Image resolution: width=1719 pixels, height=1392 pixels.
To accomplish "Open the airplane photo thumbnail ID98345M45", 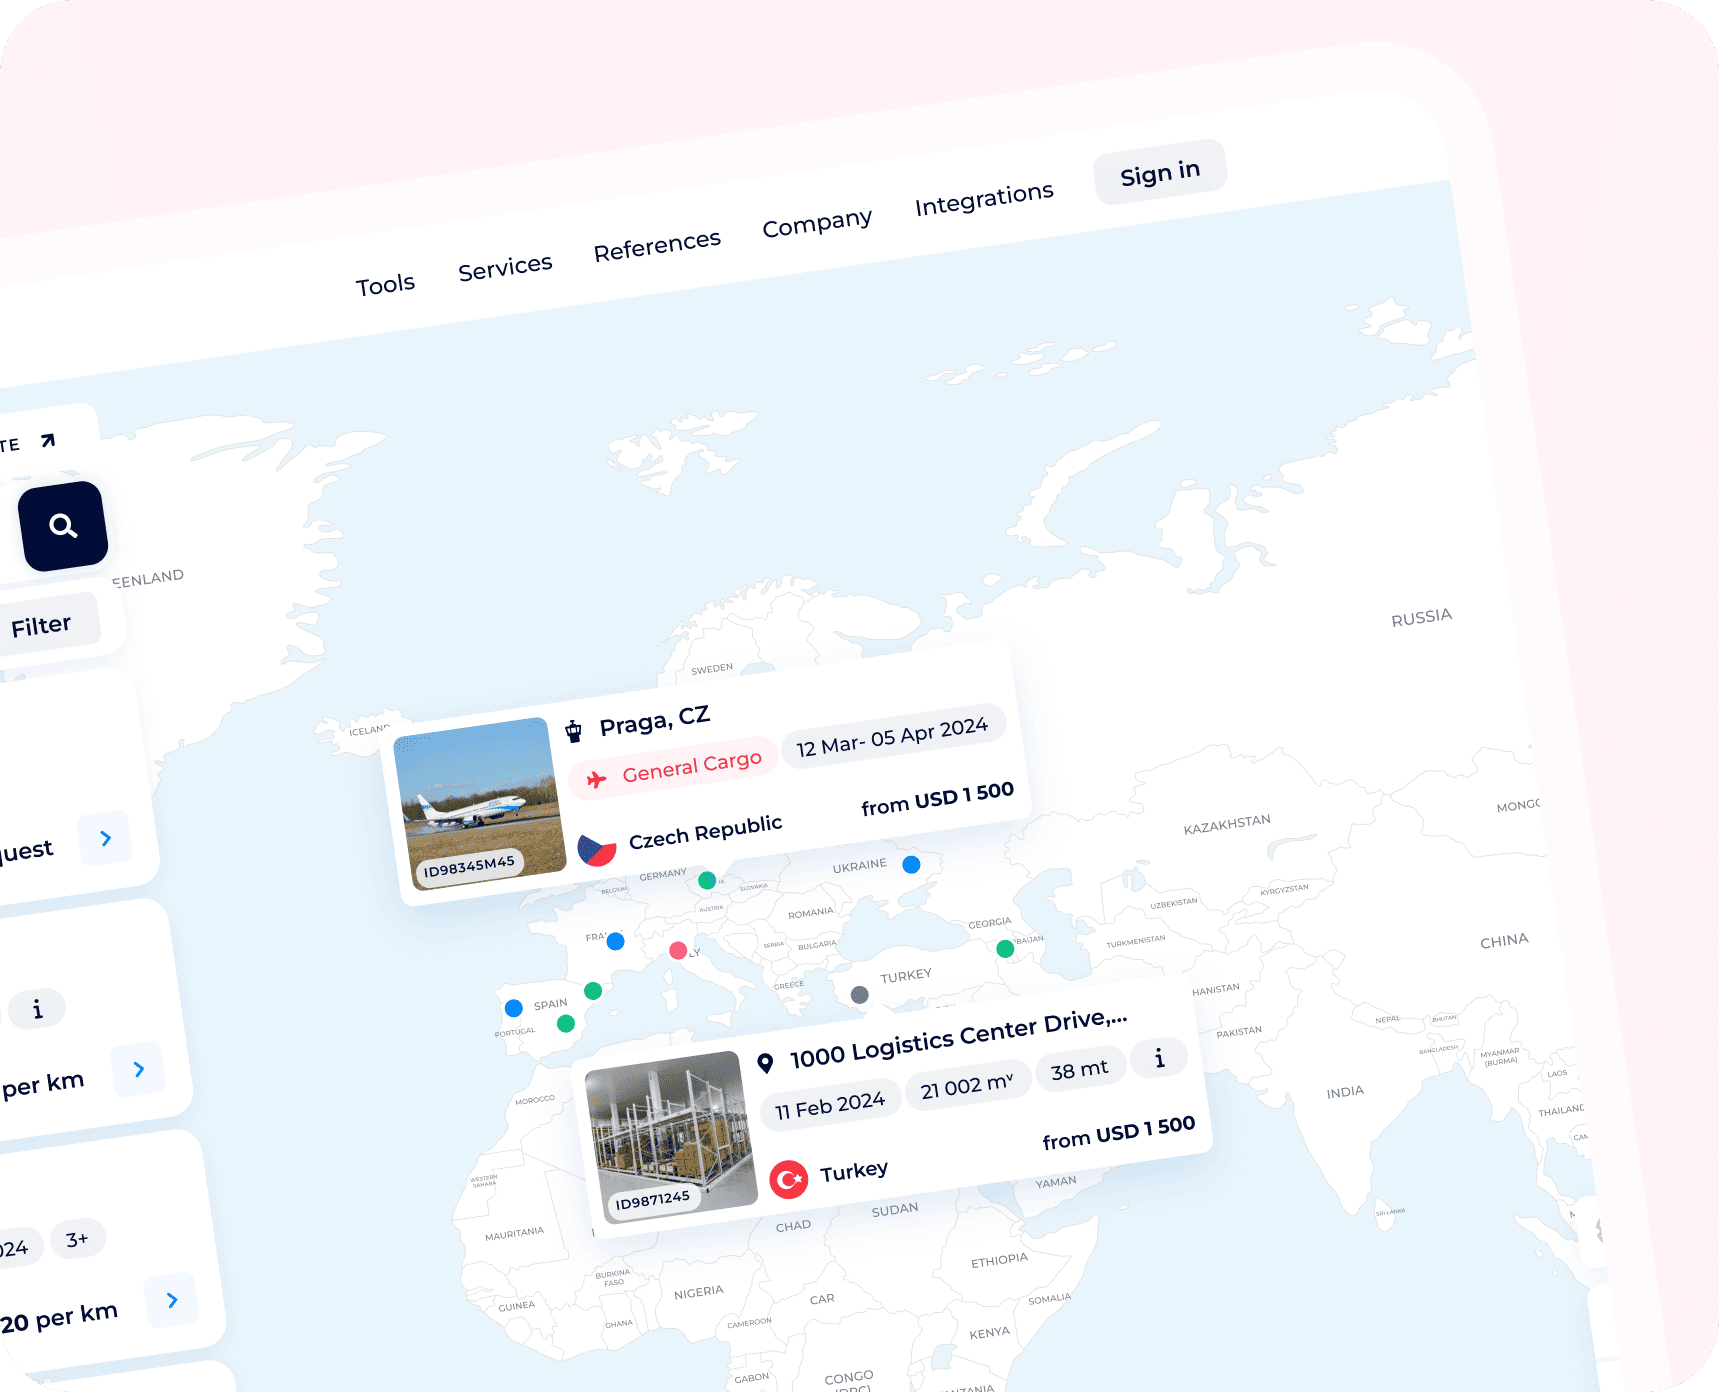I will [479, 805].
